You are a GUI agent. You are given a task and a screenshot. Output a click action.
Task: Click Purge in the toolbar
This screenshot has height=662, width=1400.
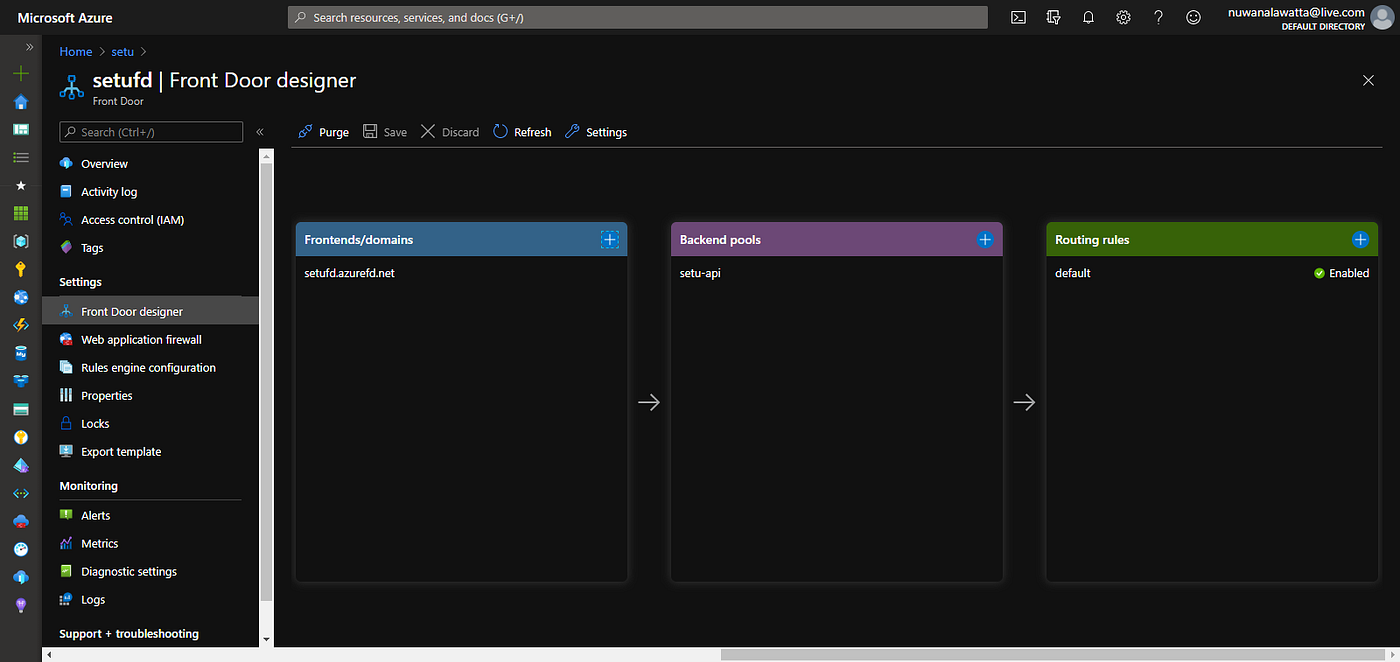point(323,132)
